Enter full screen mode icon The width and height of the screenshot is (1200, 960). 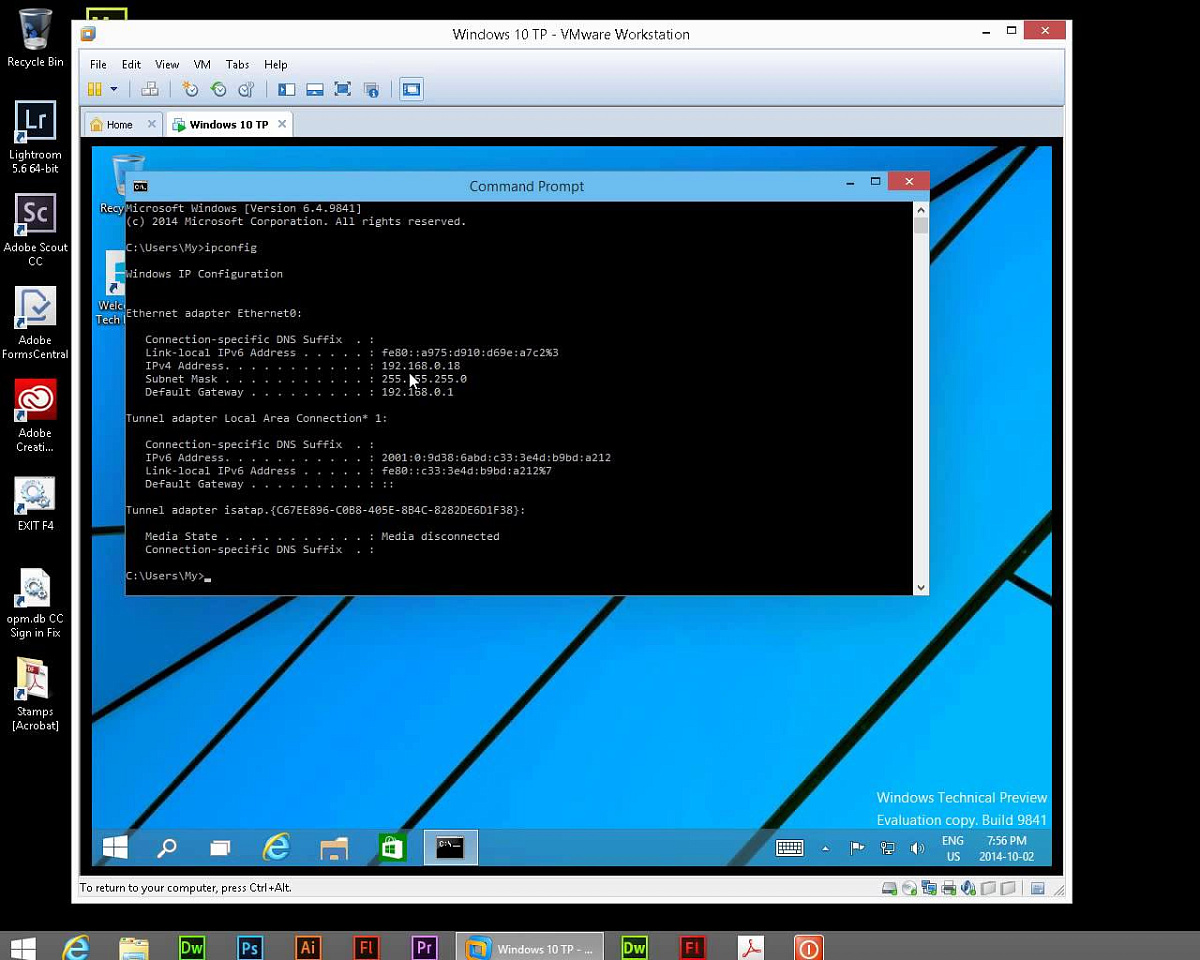click(343, 89)
